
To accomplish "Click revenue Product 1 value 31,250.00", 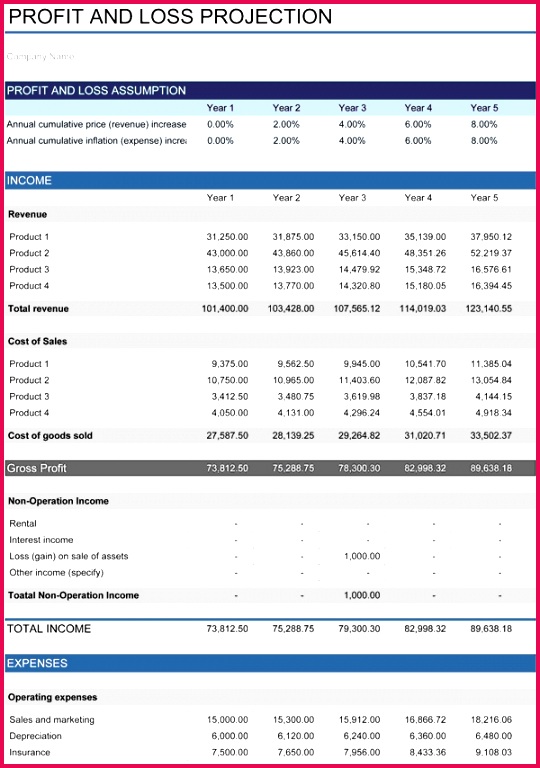I will 227,237.
